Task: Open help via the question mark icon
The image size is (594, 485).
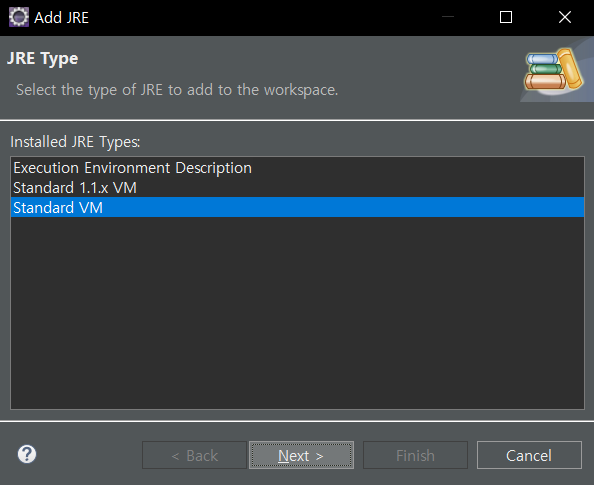Action: click(x=27, y=454)
